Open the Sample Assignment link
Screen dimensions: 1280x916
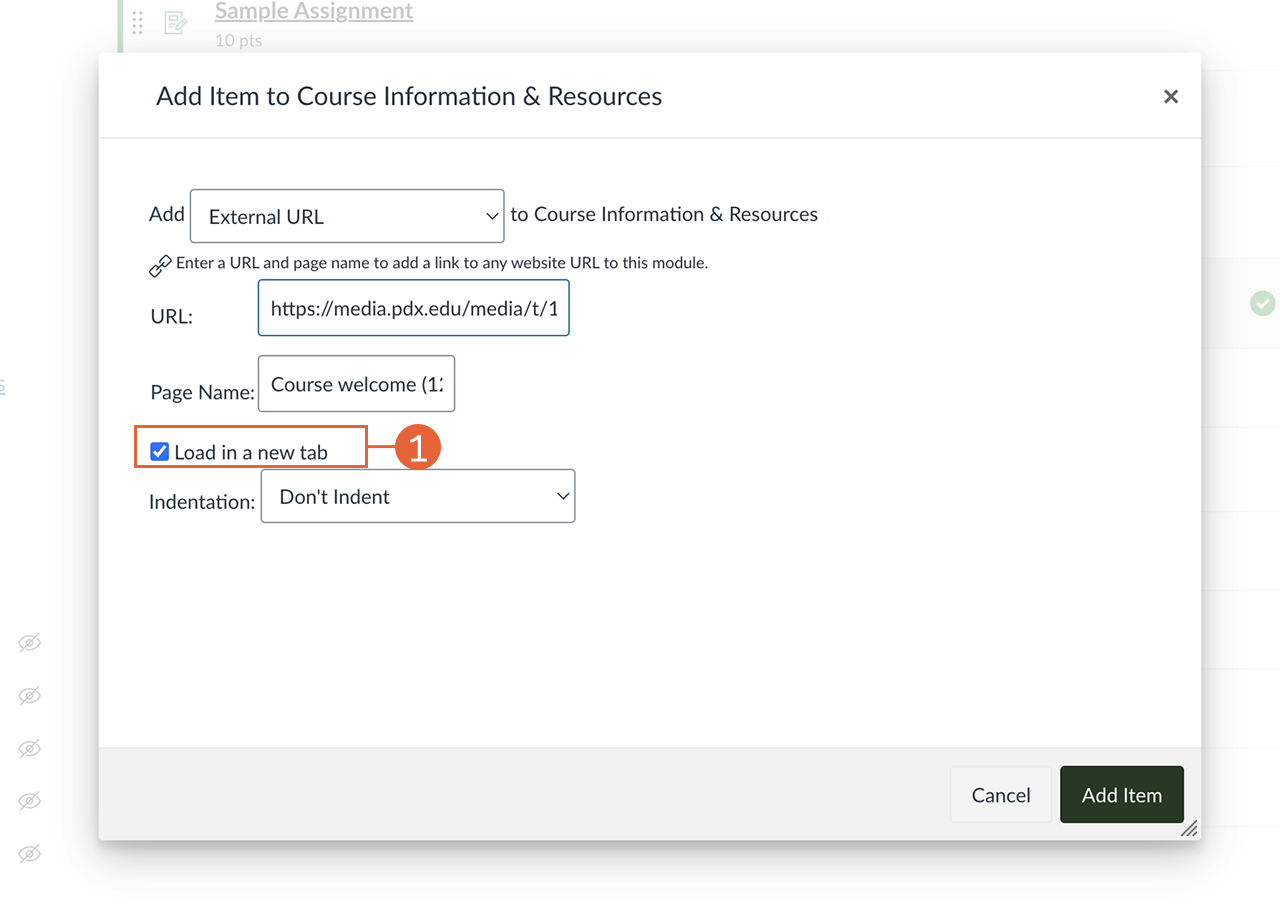pos(313,11)
